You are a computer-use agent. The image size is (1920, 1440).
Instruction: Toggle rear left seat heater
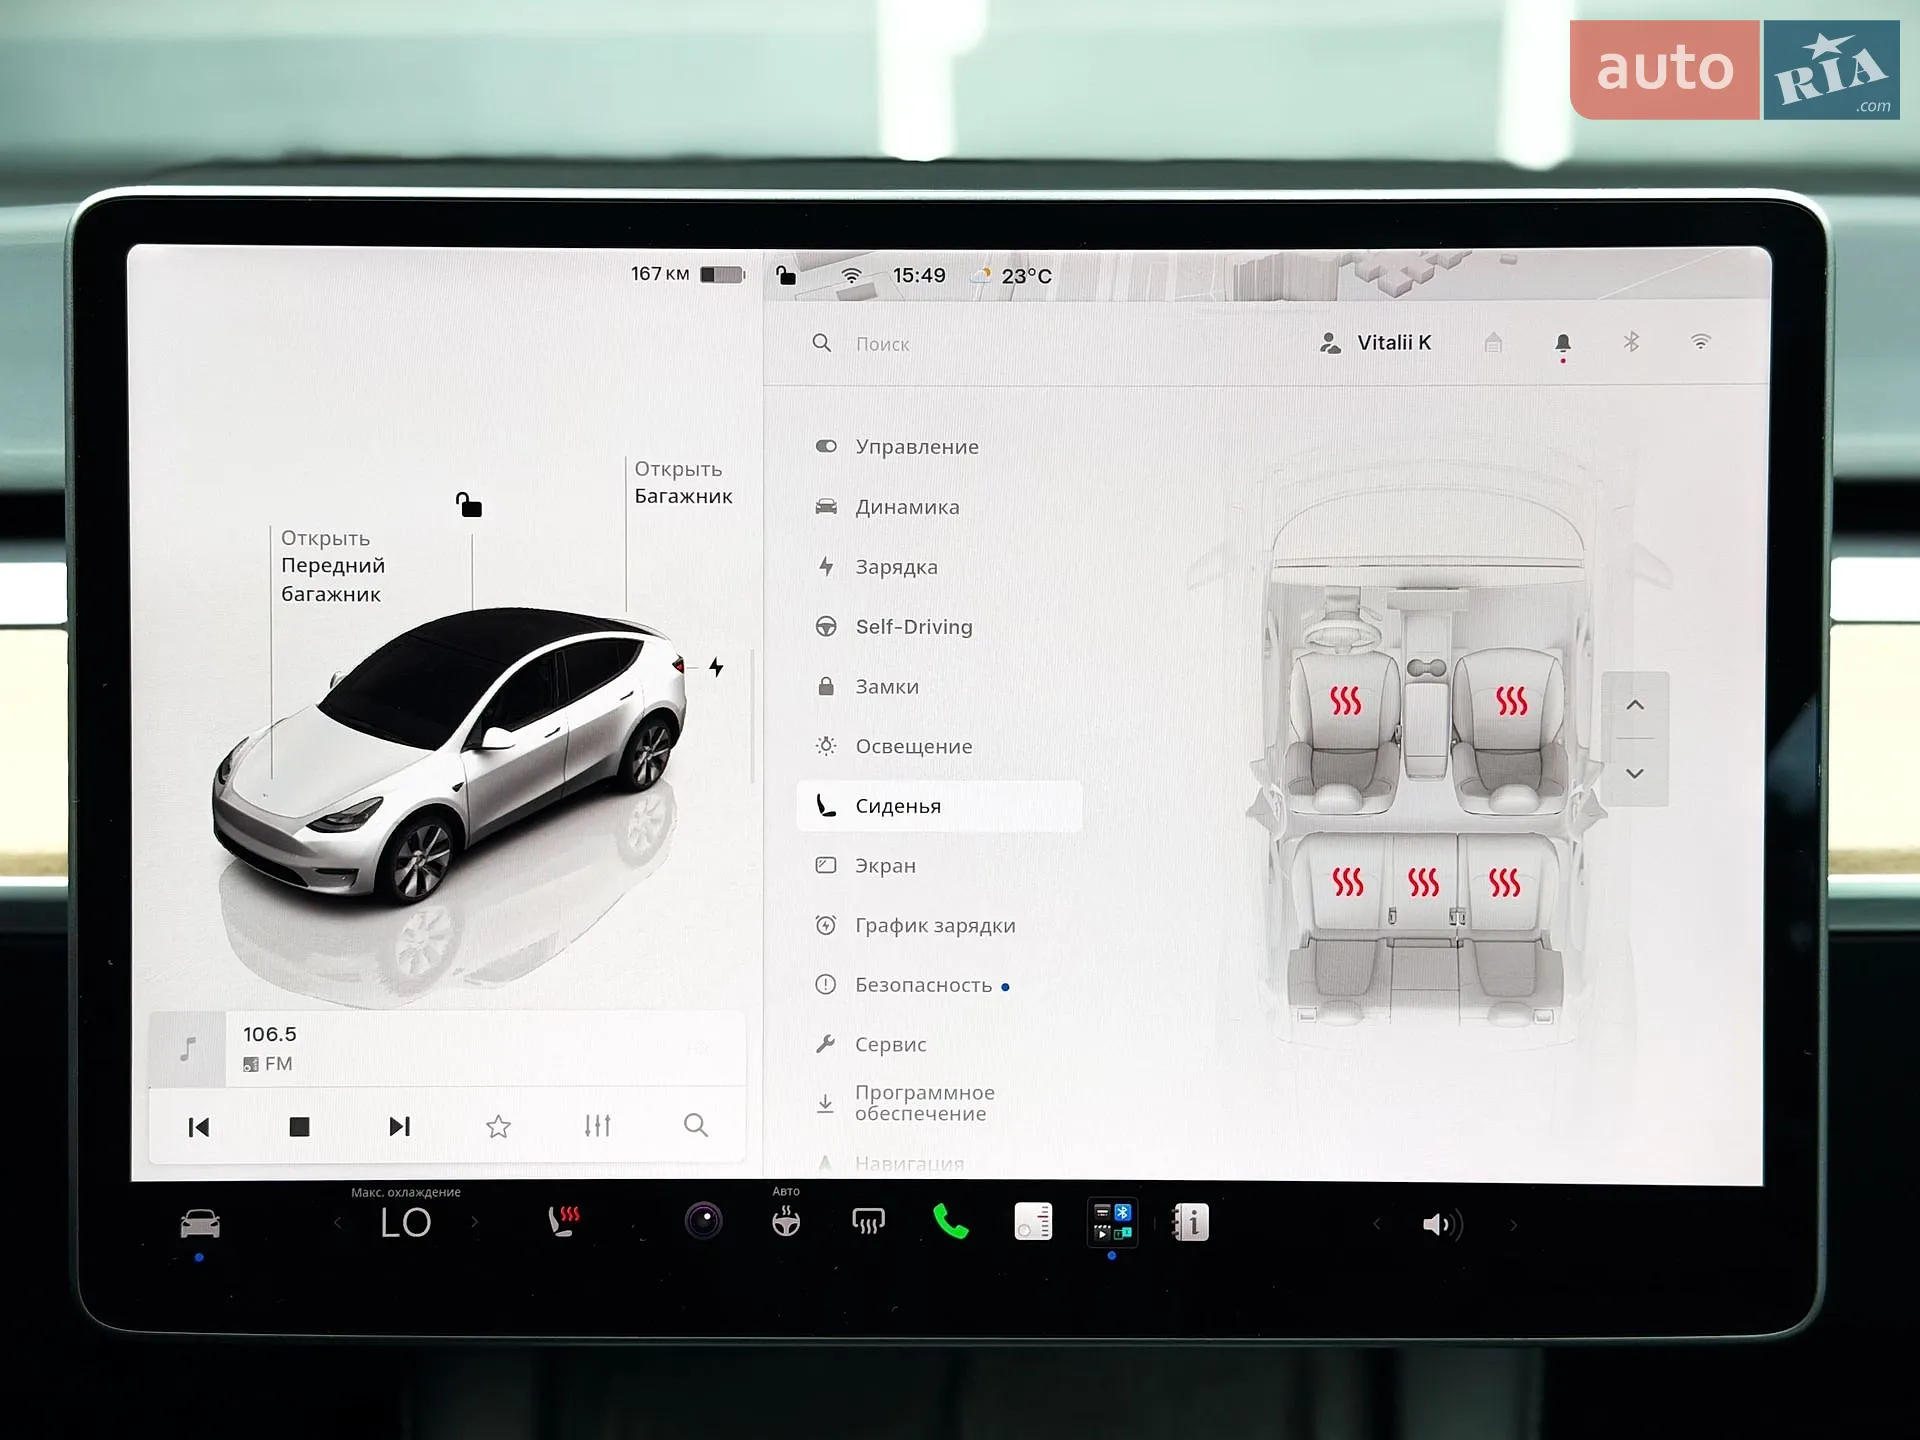[x=1348, y=882]
